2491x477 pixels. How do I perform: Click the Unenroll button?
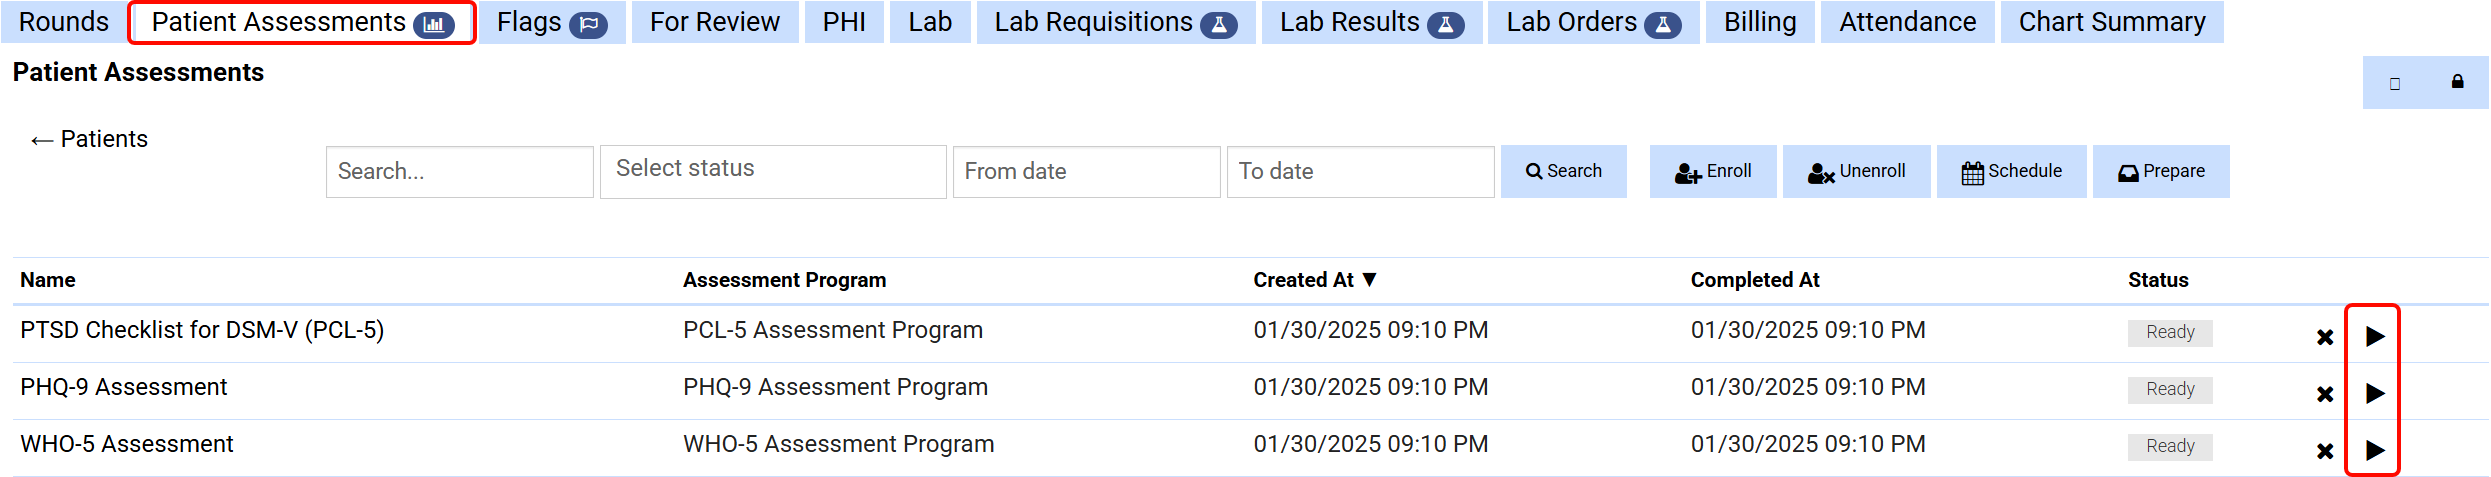1856,171
